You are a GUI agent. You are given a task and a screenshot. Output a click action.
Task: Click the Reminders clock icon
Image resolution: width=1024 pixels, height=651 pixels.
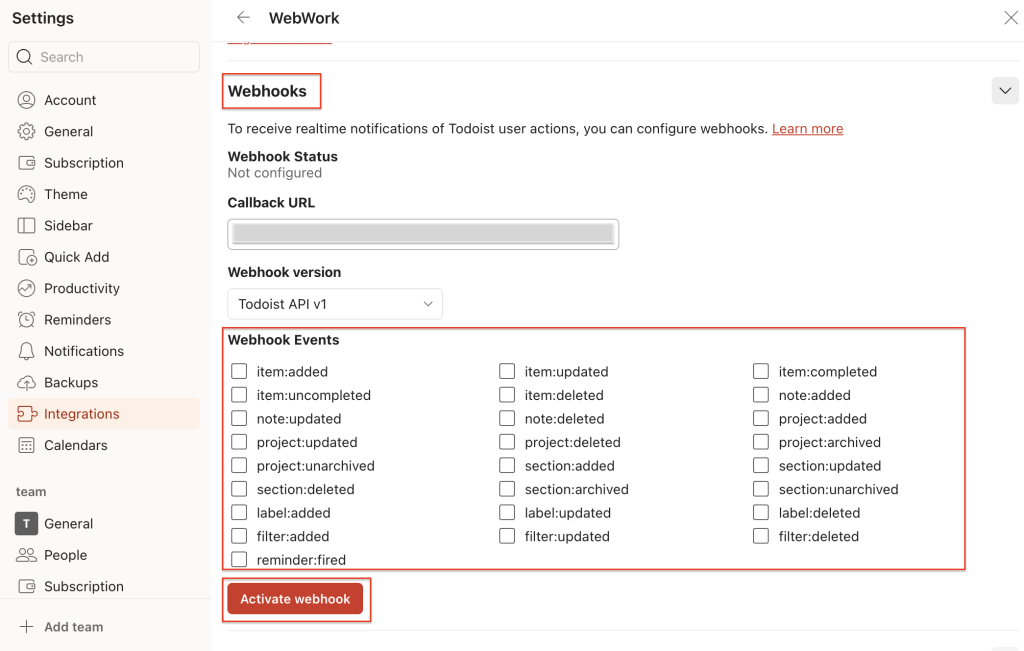26,319
